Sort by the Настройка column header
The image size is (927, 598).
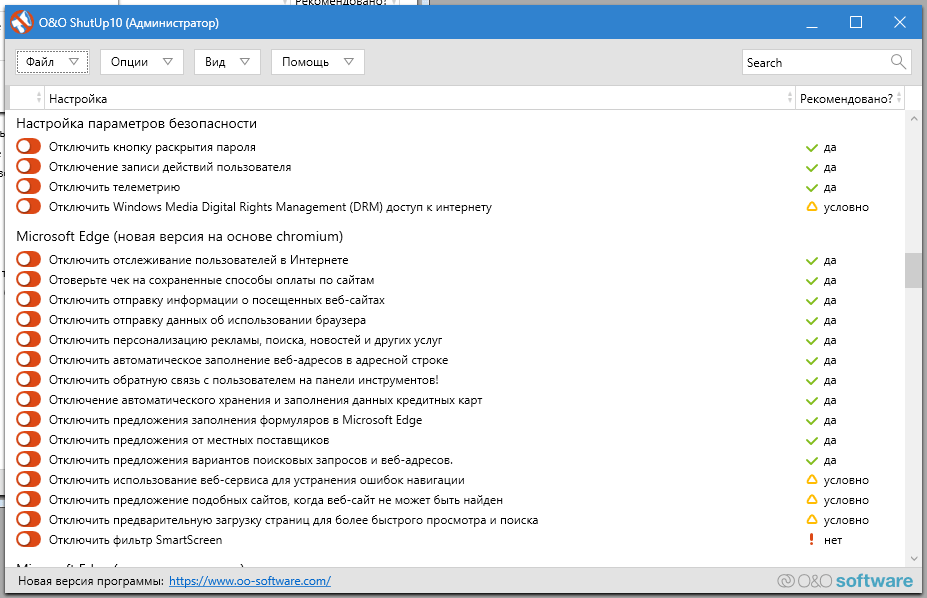click(419, 99)
